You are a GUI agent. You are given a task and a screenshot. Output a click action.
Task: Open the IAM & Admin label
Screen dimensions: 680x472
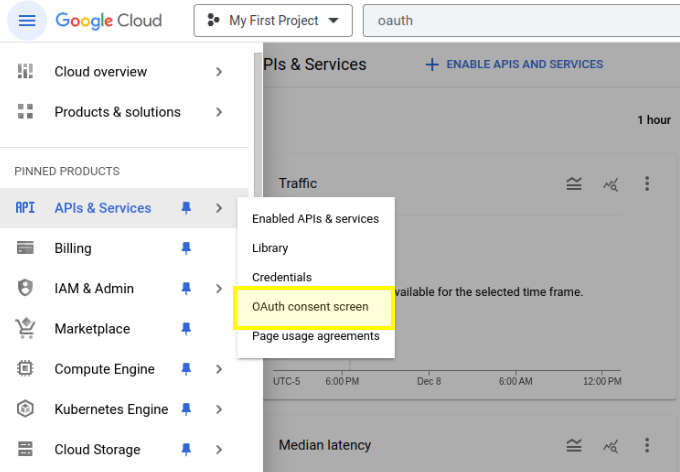(x=94, y=288)
